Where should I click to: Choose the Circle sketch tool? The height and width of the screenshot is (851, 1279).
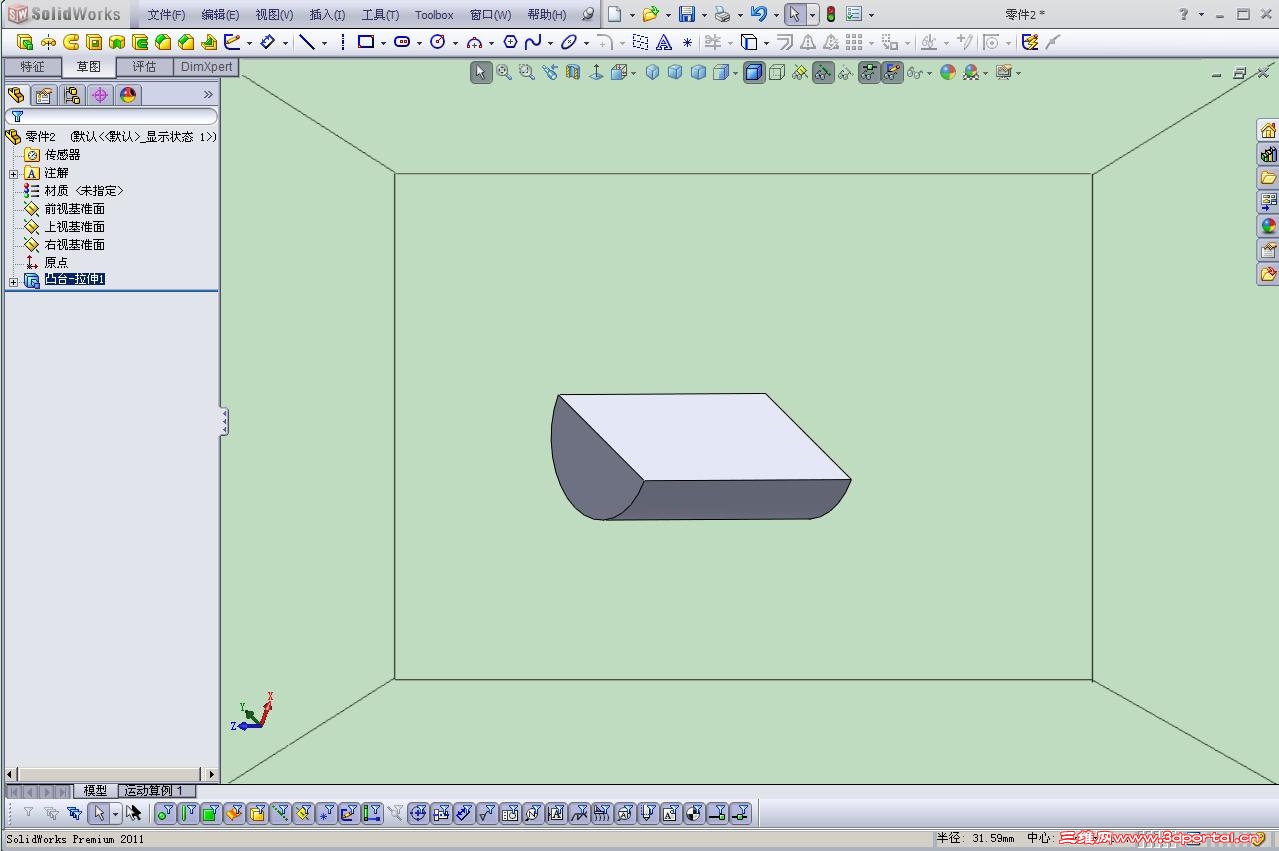click(437, 42)
